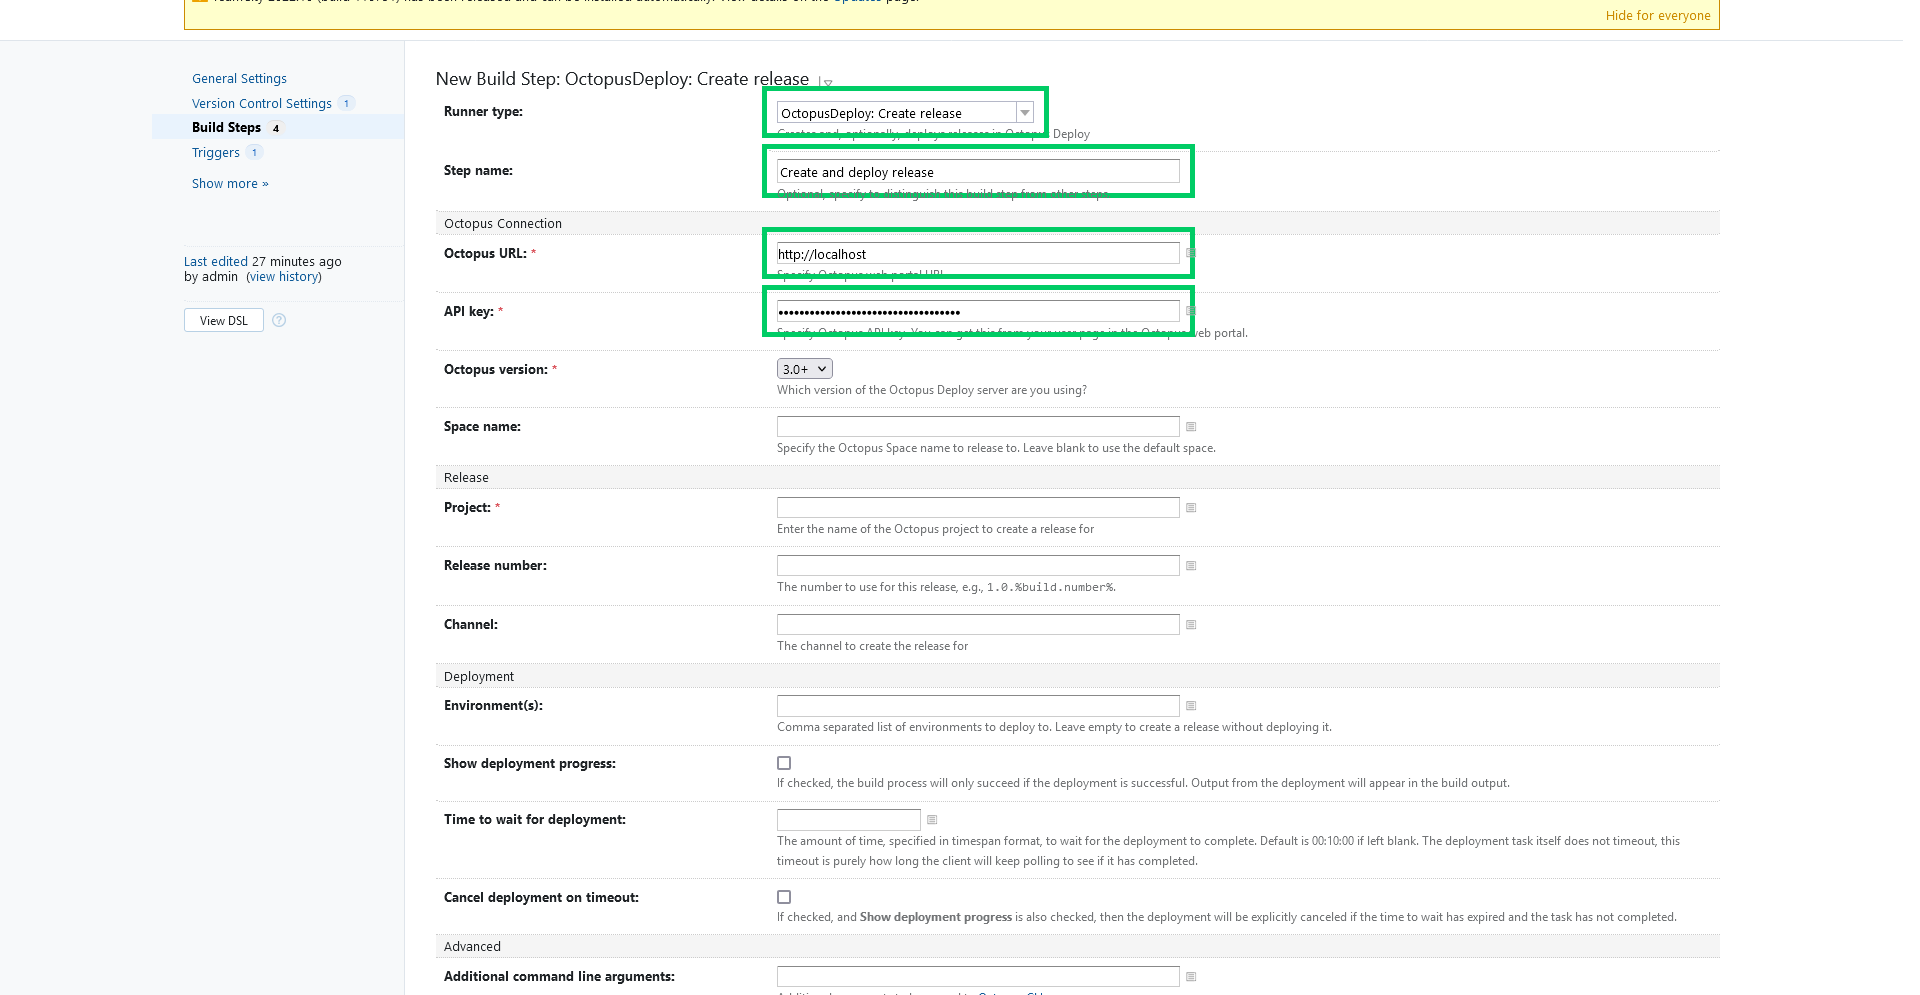Click the View DSL button

tap(224, 320)
